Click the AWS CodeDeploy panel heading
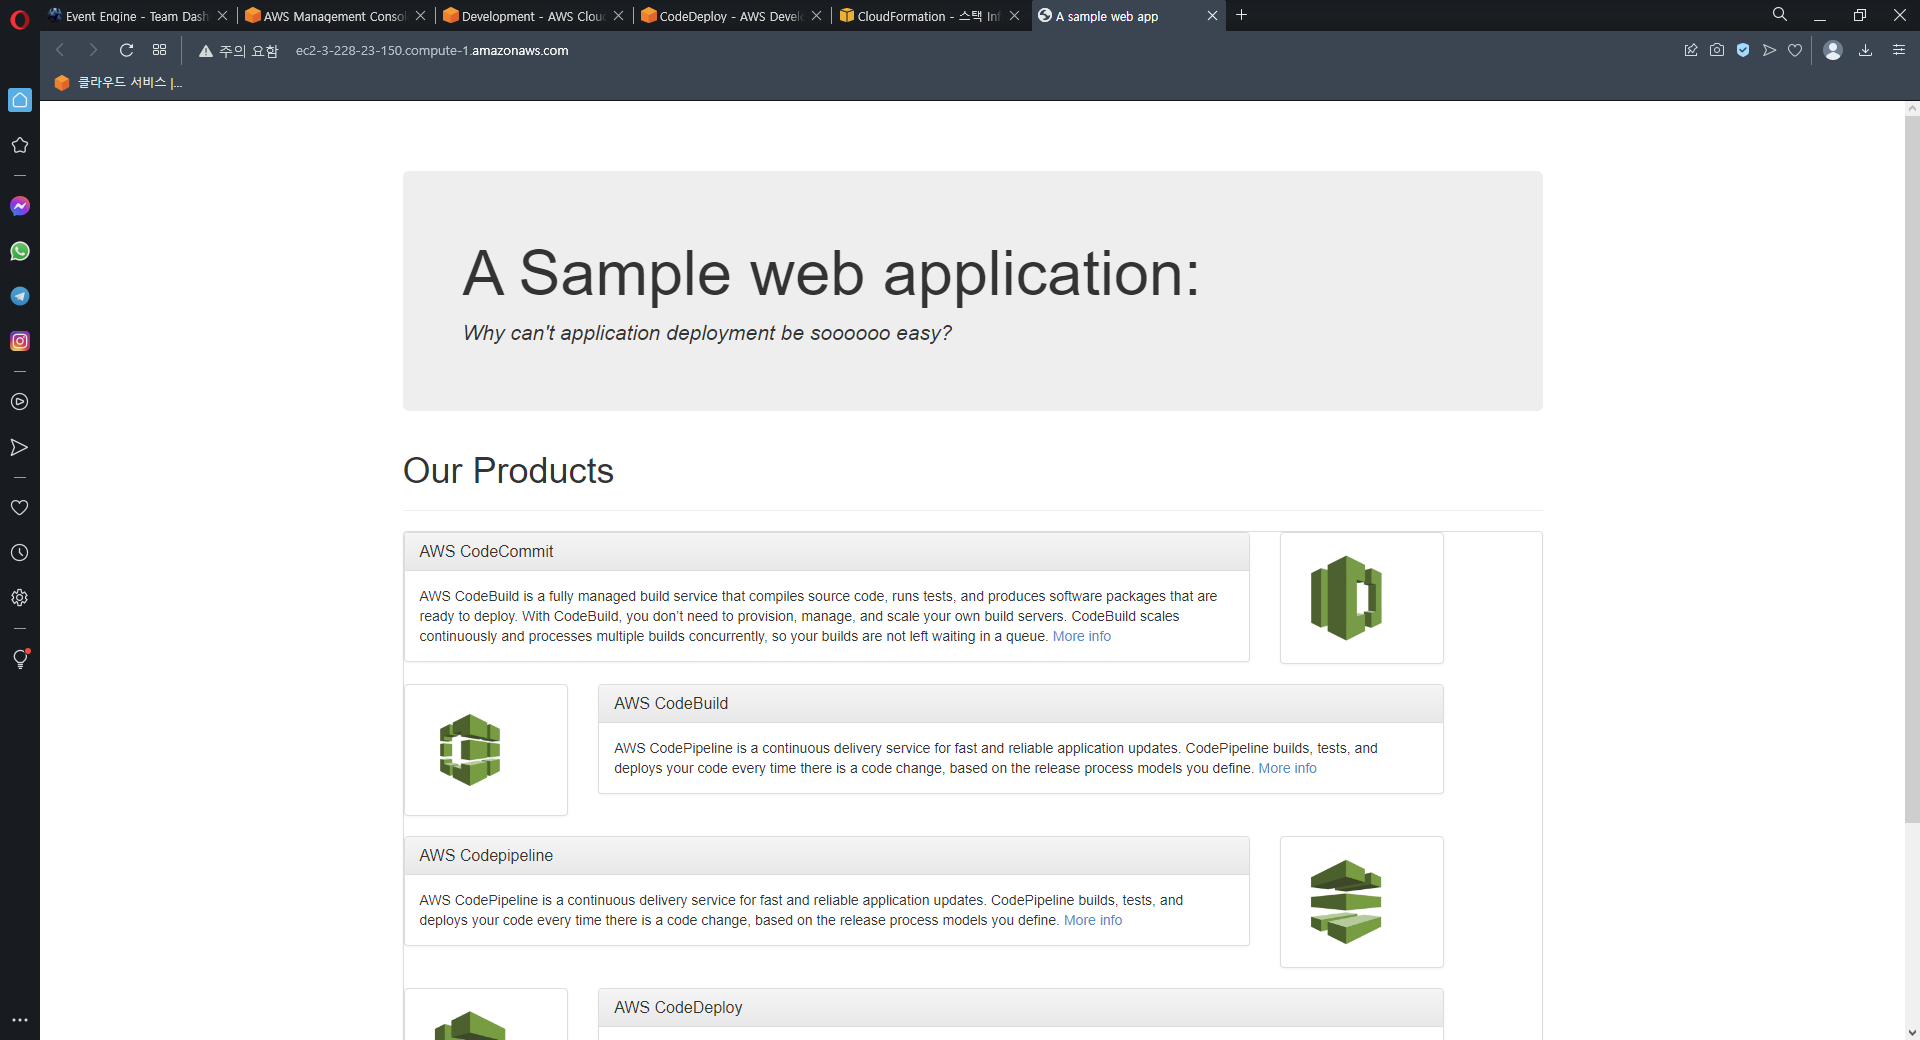Image resolution: width=1920 pixels, height=1040 pixels. click(1021, 1008)
